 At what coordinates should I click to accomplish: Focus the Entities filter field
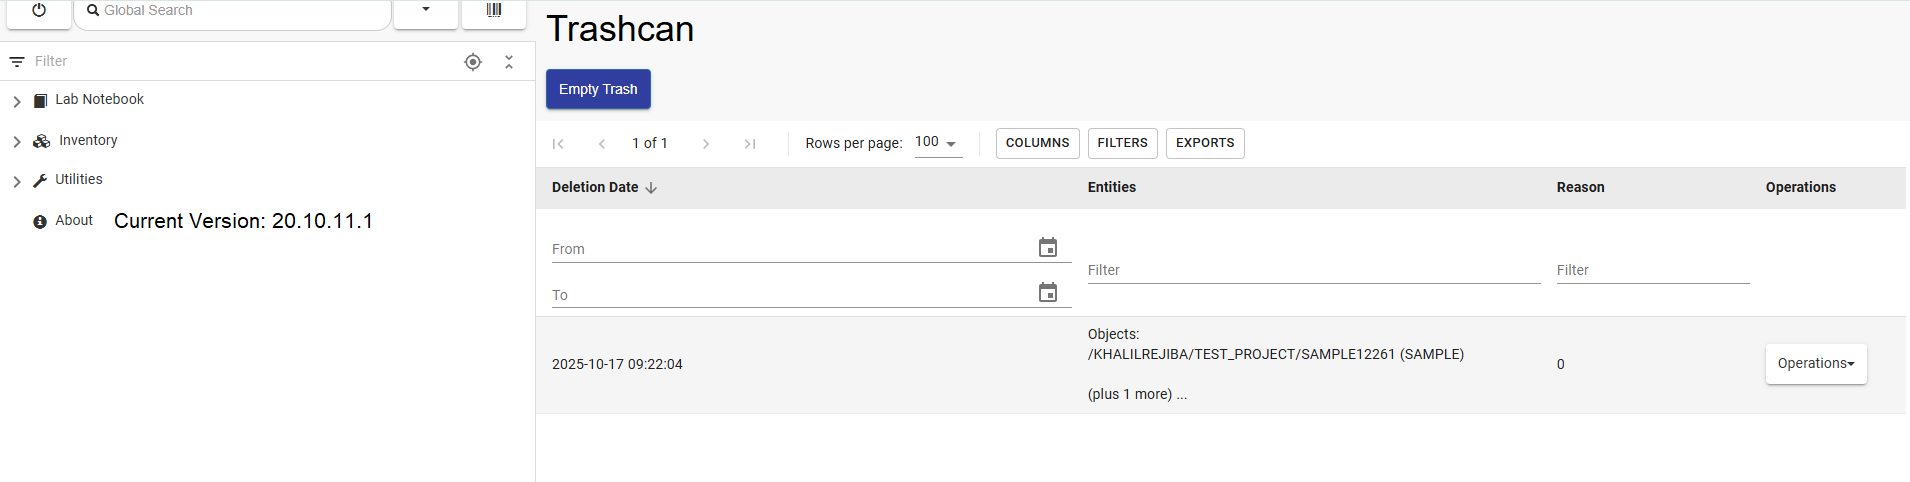coord(1313,270)
